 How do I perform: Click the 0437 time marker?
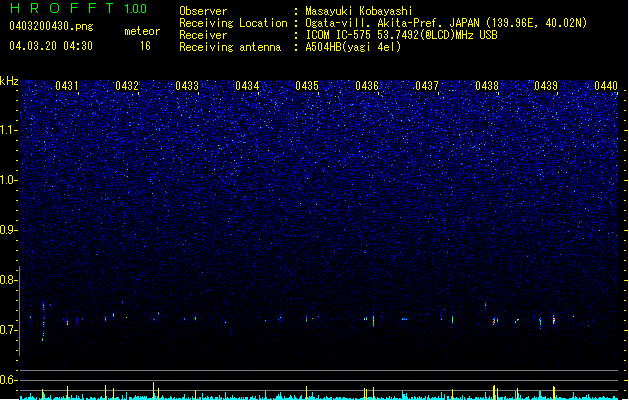[427, 86]
